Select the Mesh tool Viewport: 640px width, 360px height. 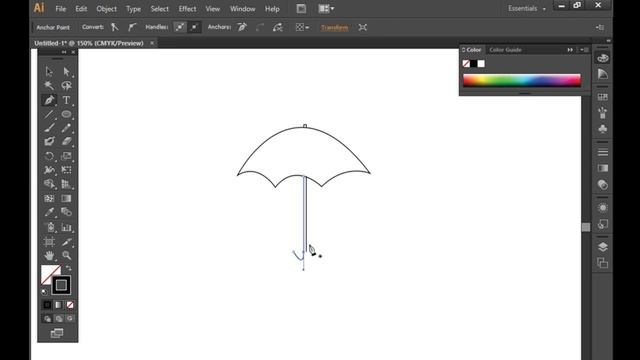tap(49, 198)
